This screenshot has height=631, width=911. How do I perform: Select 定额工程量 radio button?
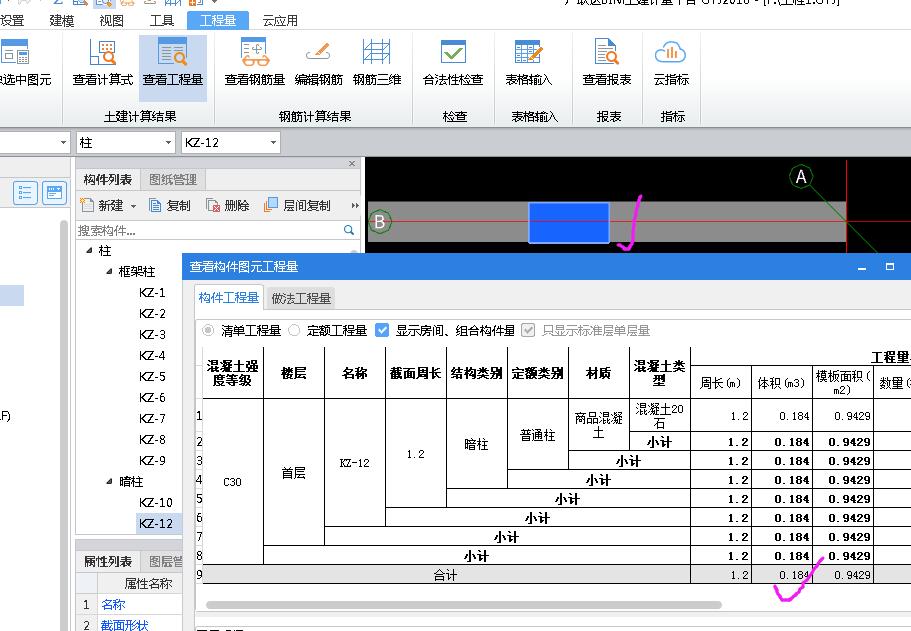294,331
